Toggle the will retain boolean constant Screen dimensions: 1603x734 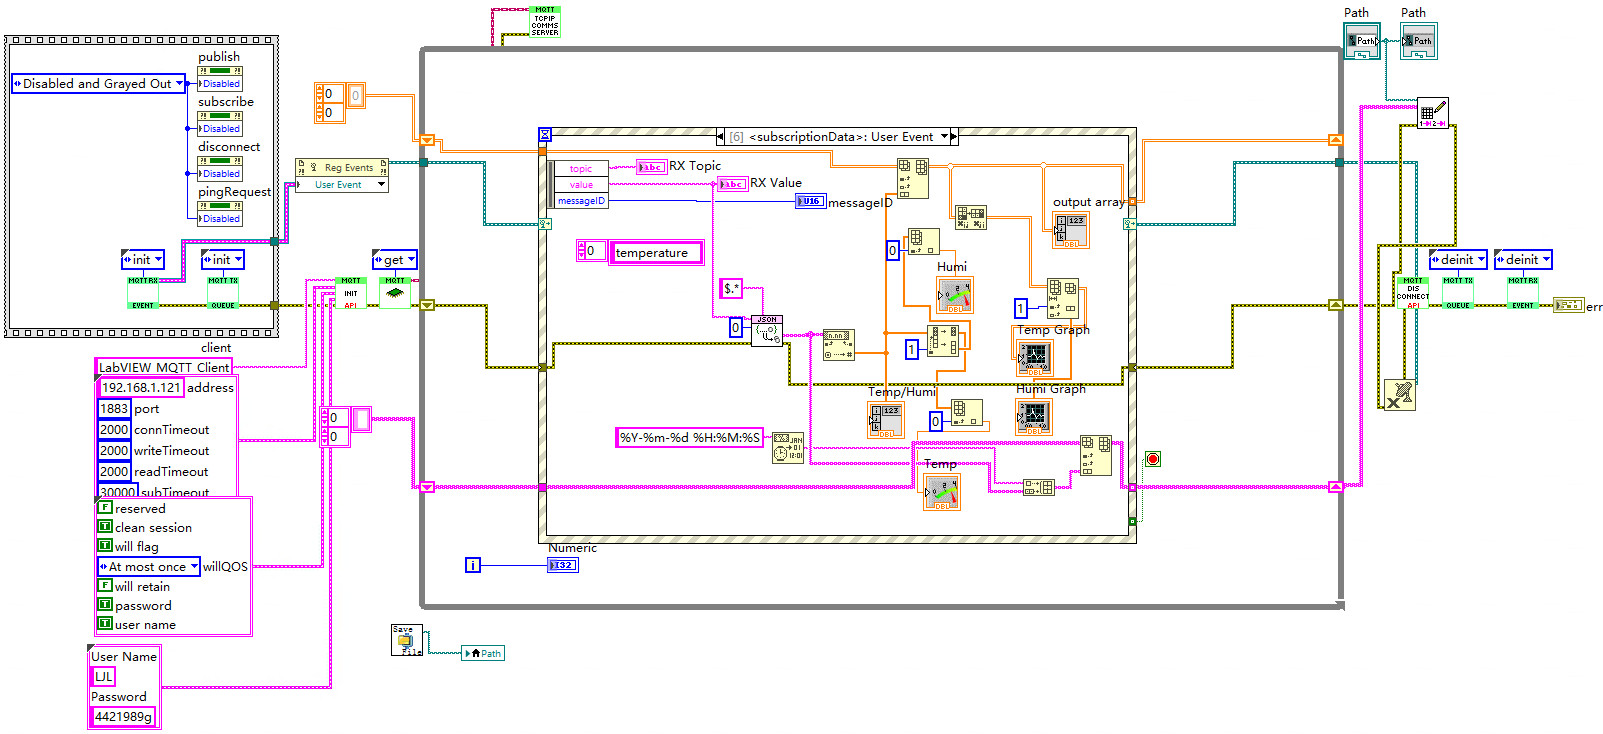pyautogui.click(x=105, y=586)
